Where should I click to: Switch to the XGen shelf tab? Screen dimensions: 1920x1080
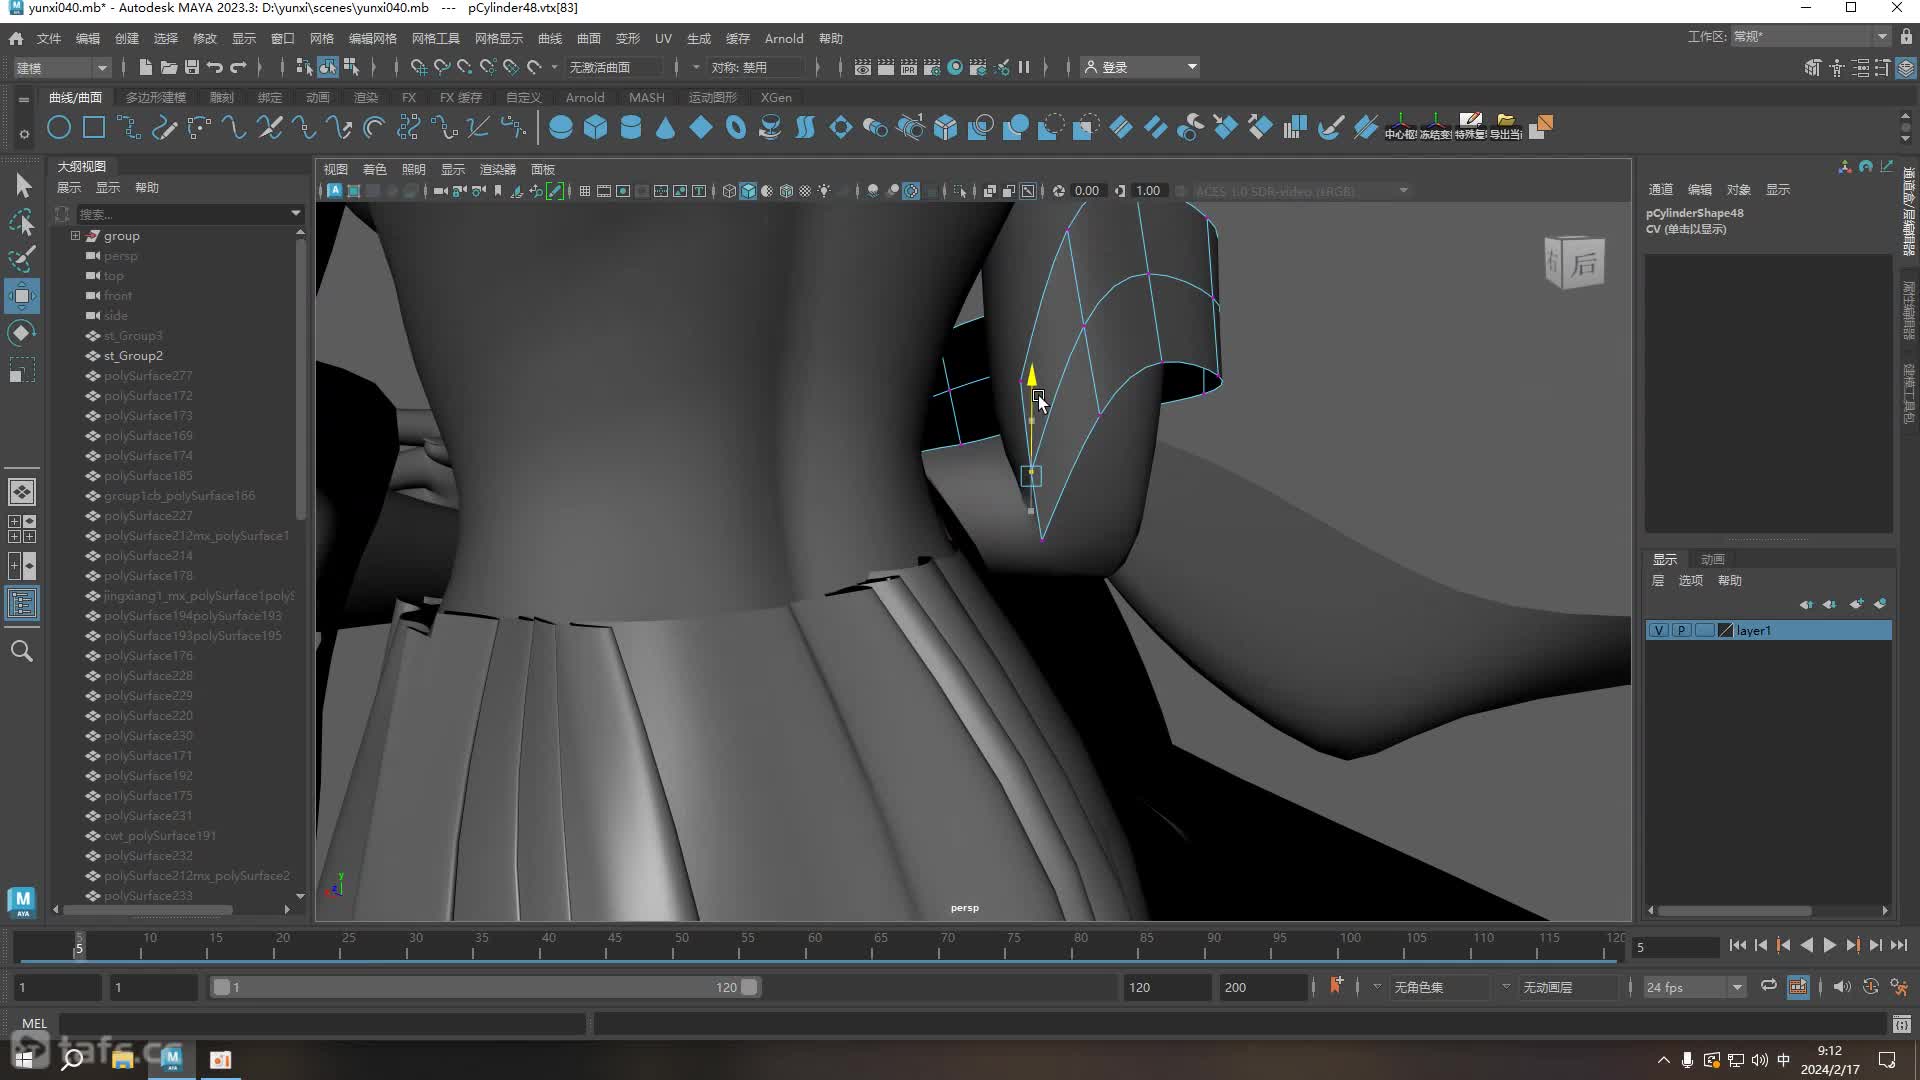(x=776, y=97)
